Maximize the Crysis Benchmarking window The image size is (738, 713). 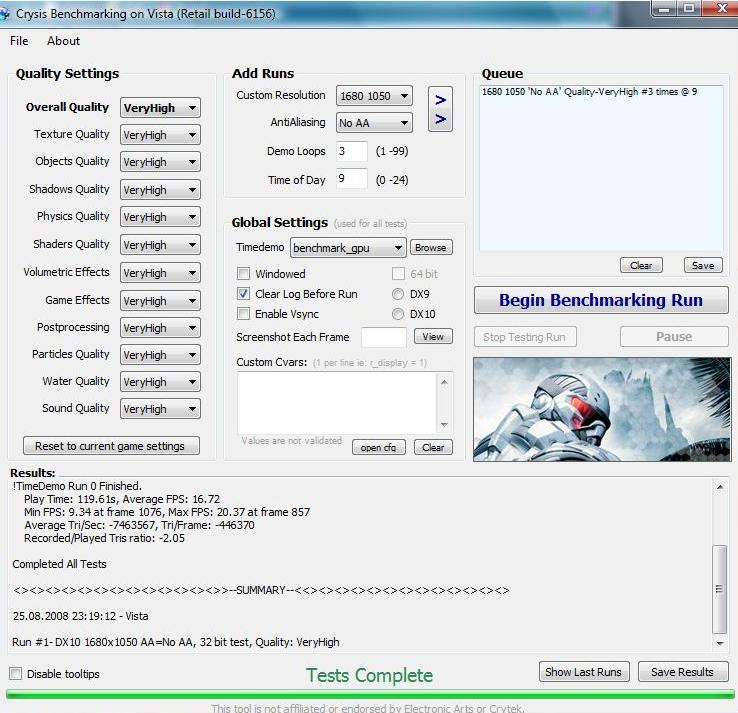689,9
